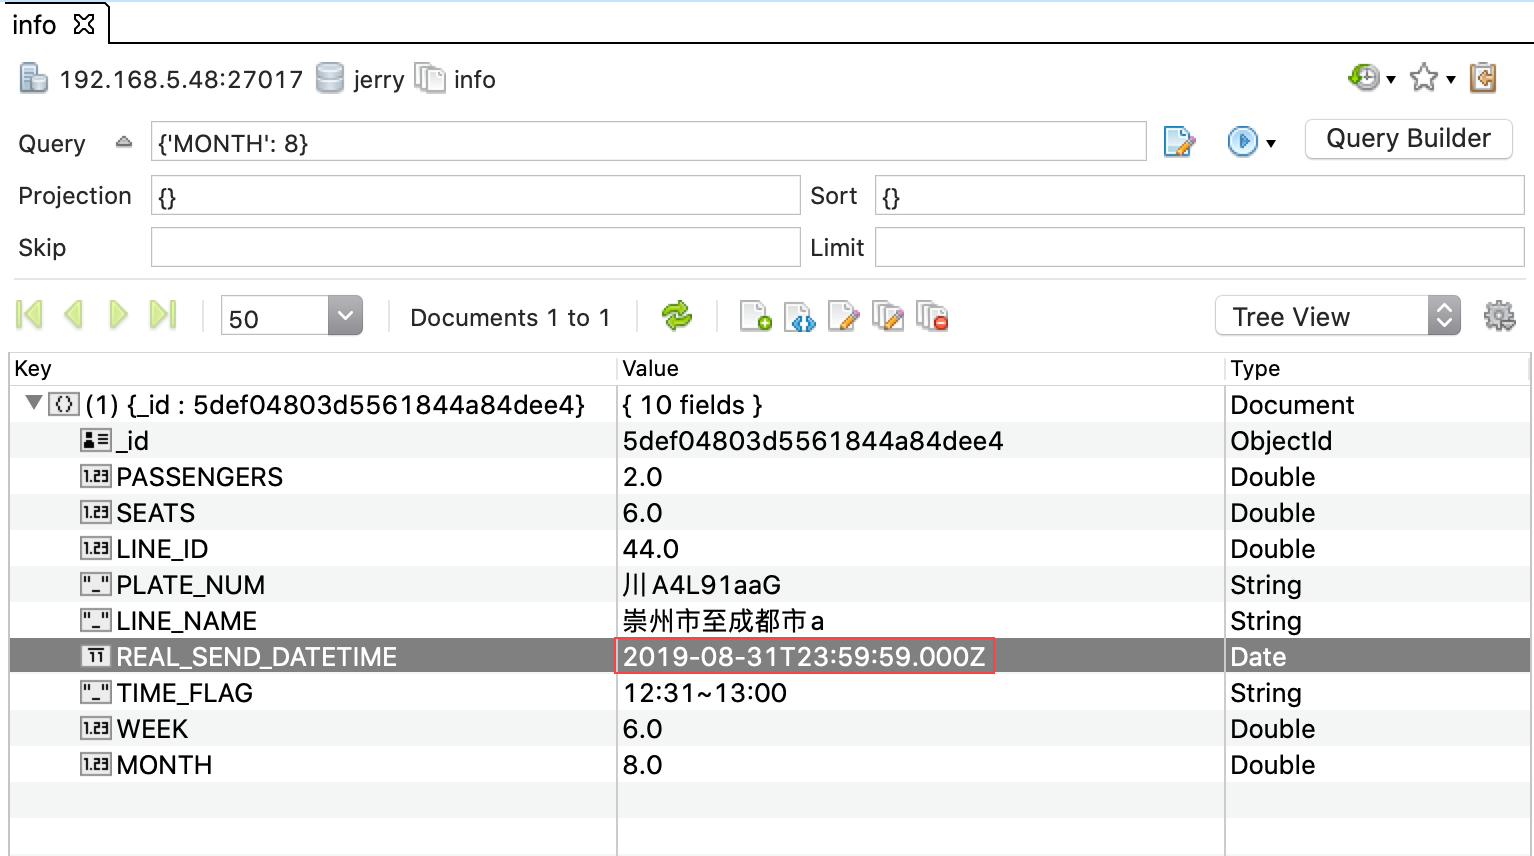The height and width of the screenshot is (856, 1534).
Task: Select the MONTH field row
Action: tap(770, 764)
